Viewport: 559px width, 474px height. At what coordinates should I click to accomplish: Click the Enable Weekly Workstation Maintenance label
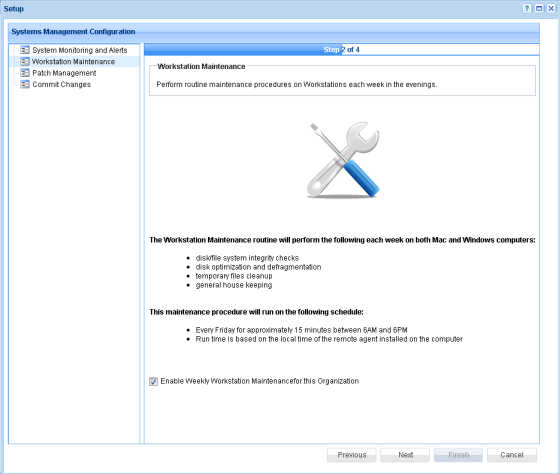coord(260,381)
